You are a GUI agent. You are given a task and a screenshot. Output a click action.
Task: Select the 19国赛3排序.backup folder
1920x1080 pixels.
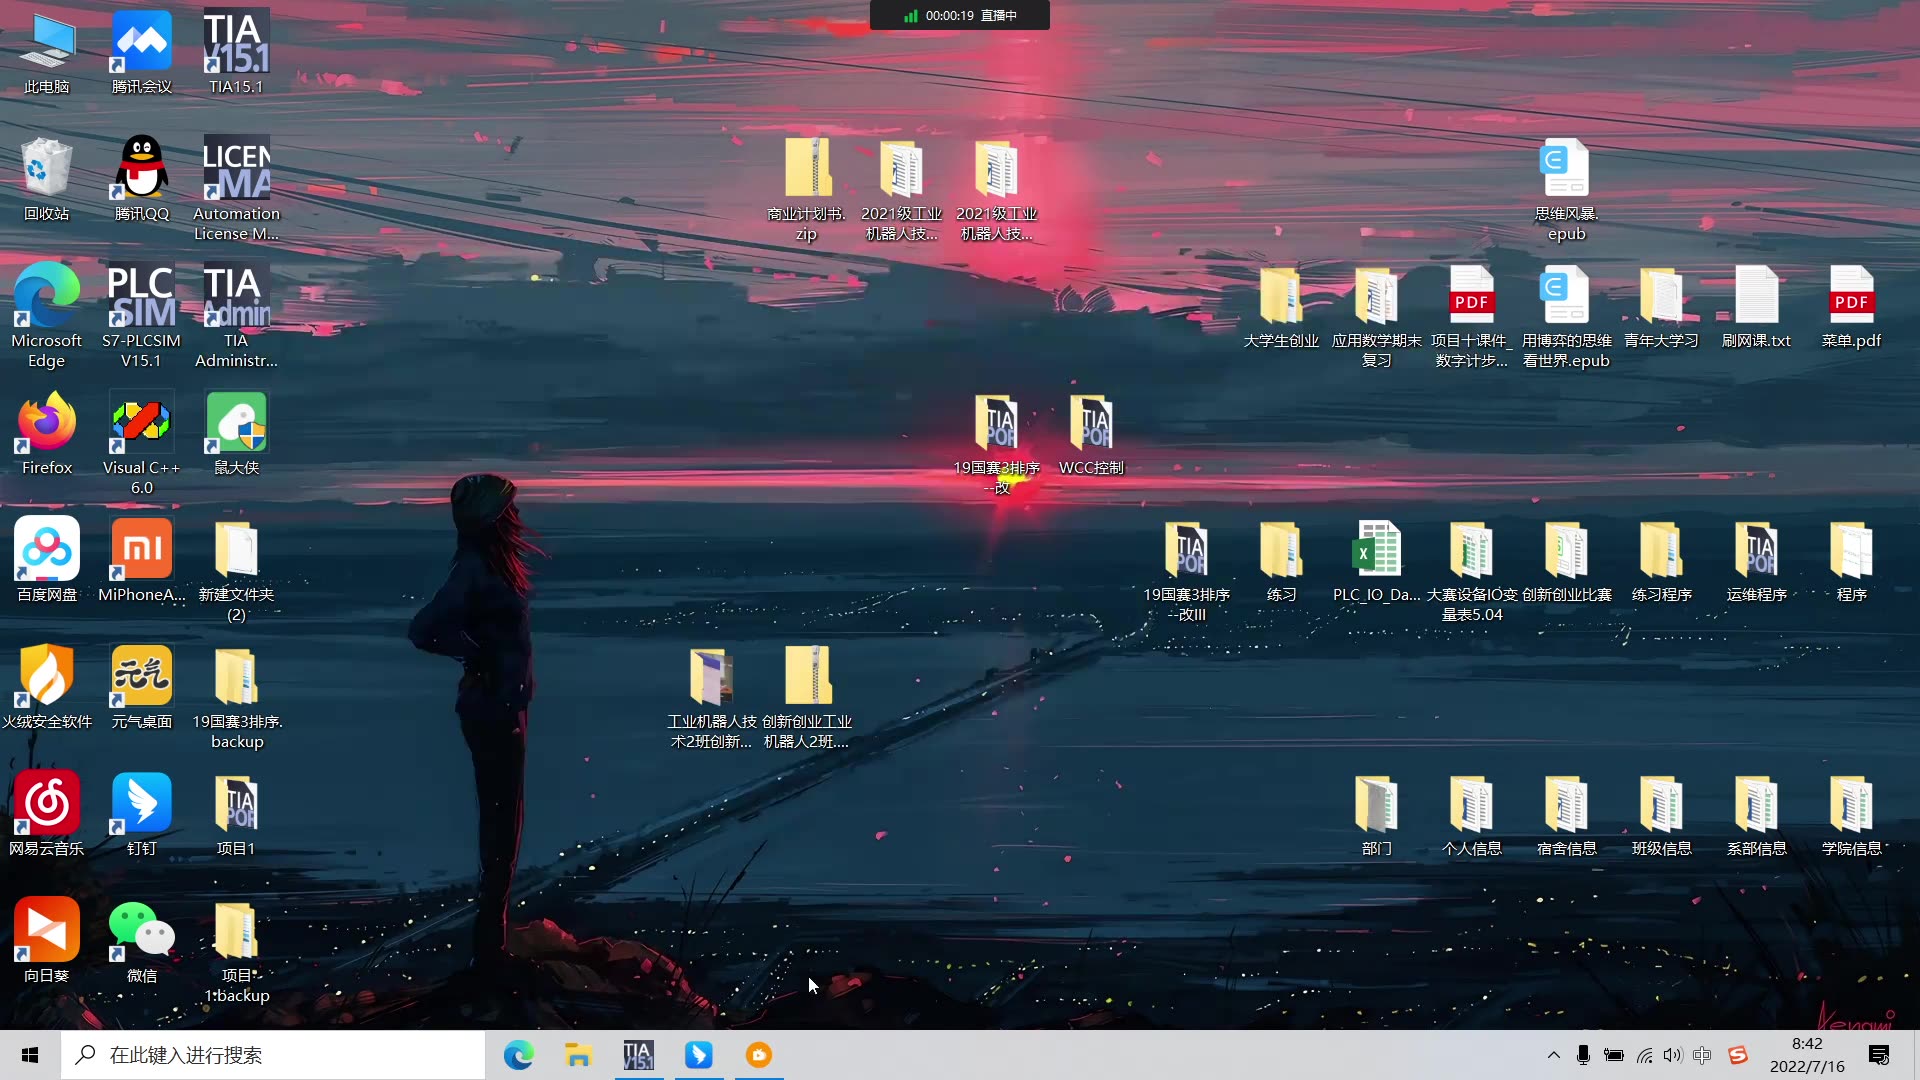(236, 697)
